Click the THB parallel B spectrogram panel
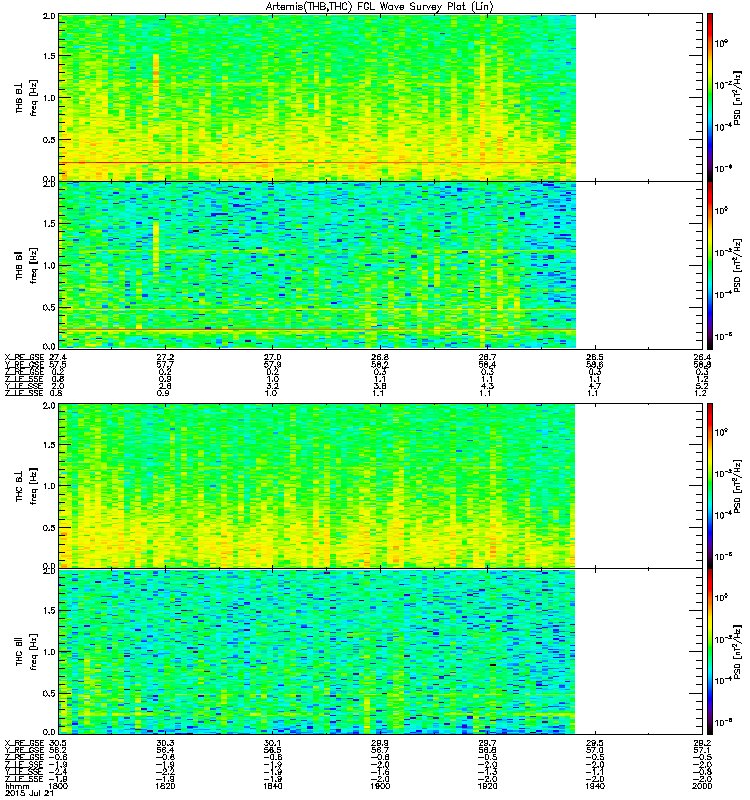750x800 pixels. point(381,265)
